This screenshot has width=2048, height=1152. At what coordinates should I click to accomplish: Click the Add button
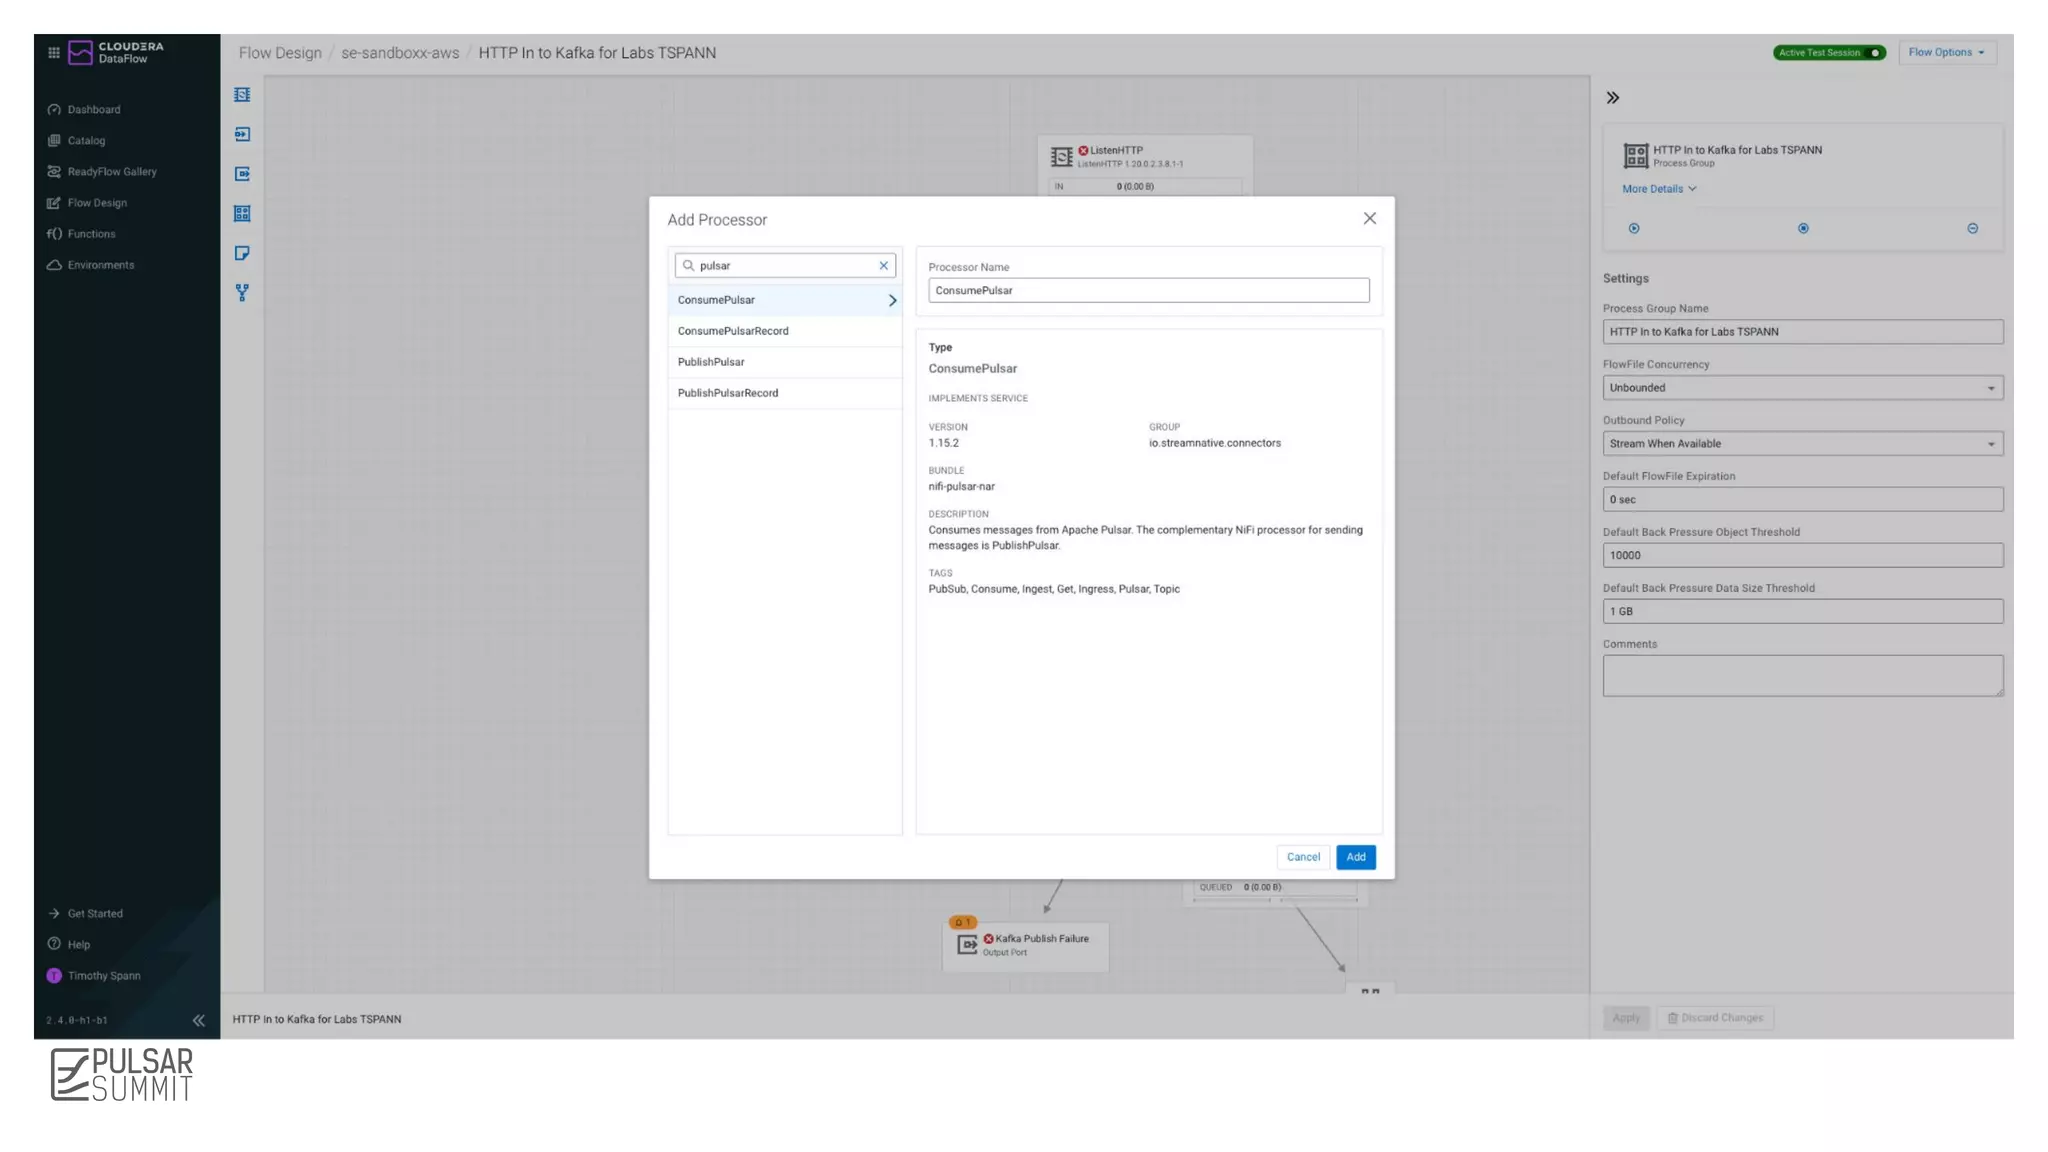1355,857
